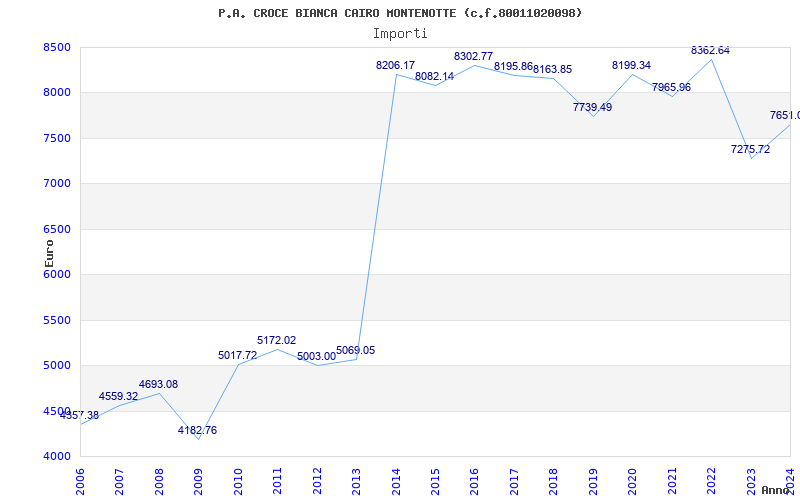The image size is (800, 500).
Task: Click the 5069.05 label for 2013
Action: coord(355,350)
